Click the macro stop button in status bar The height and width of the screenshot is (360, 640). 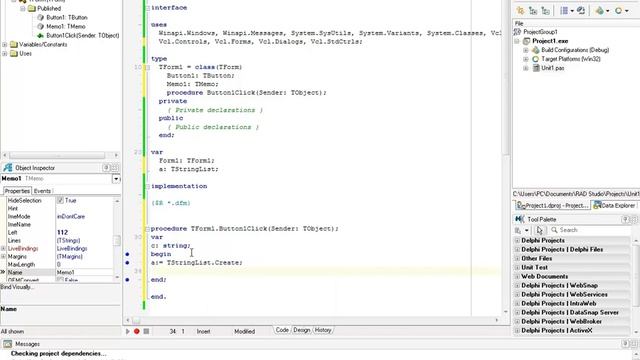click(146, 331)
